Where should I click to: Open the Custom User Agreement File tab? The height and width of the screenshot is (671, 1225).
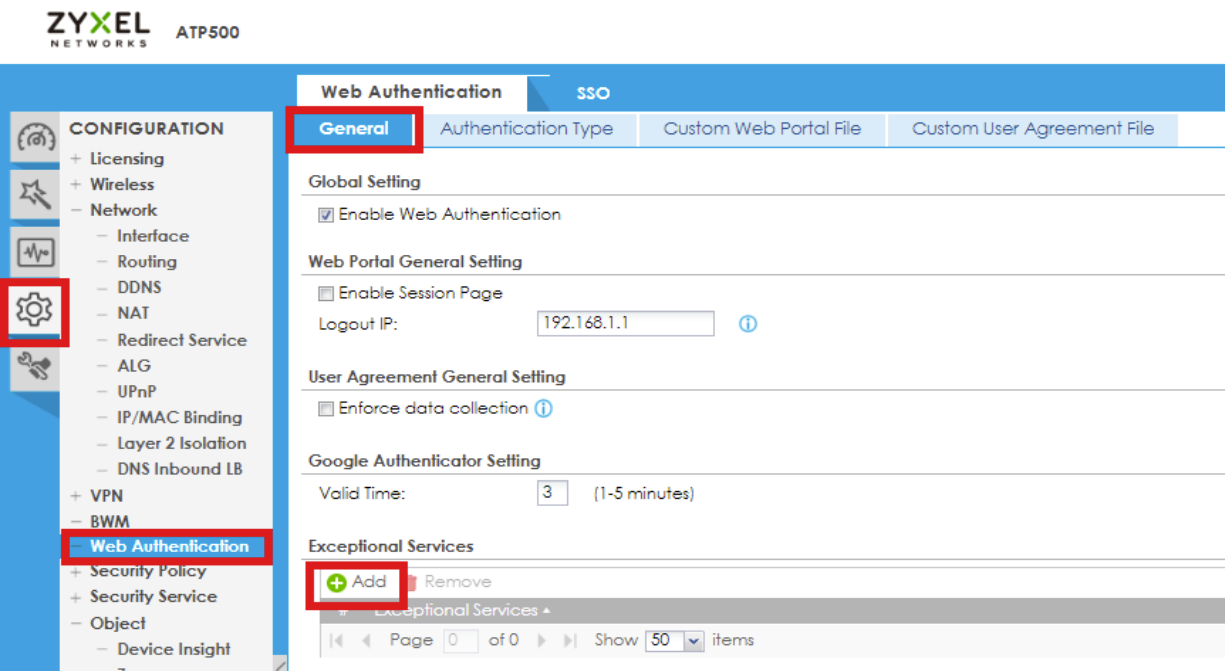pyautogui.click(x=1033, y=129)
